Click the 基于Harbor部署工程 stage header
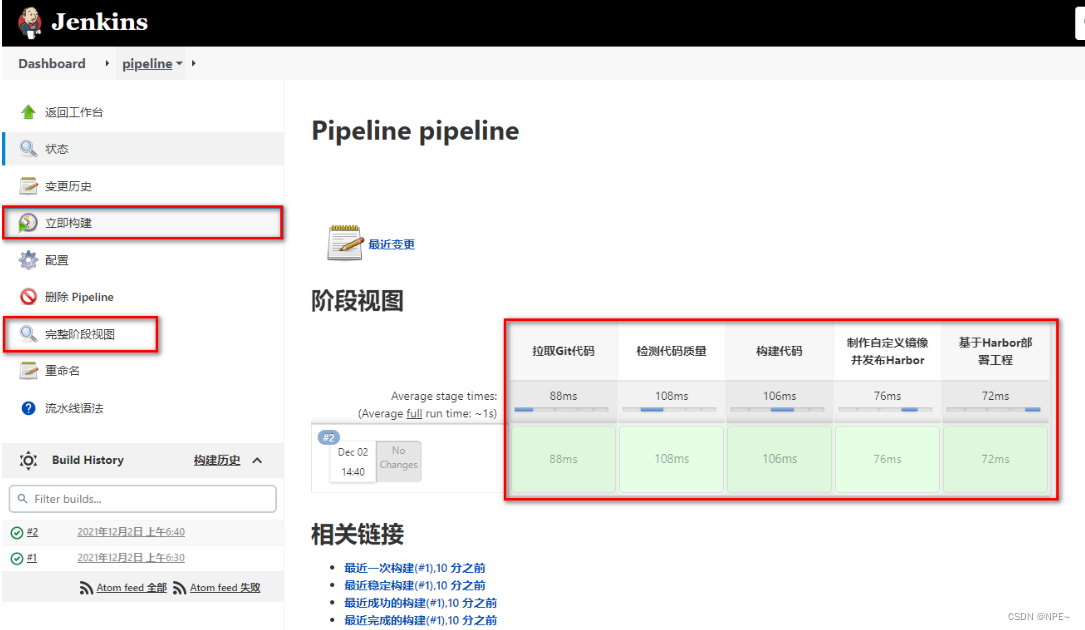This screenshot has height=630, width=1085. tap(995, 351)
